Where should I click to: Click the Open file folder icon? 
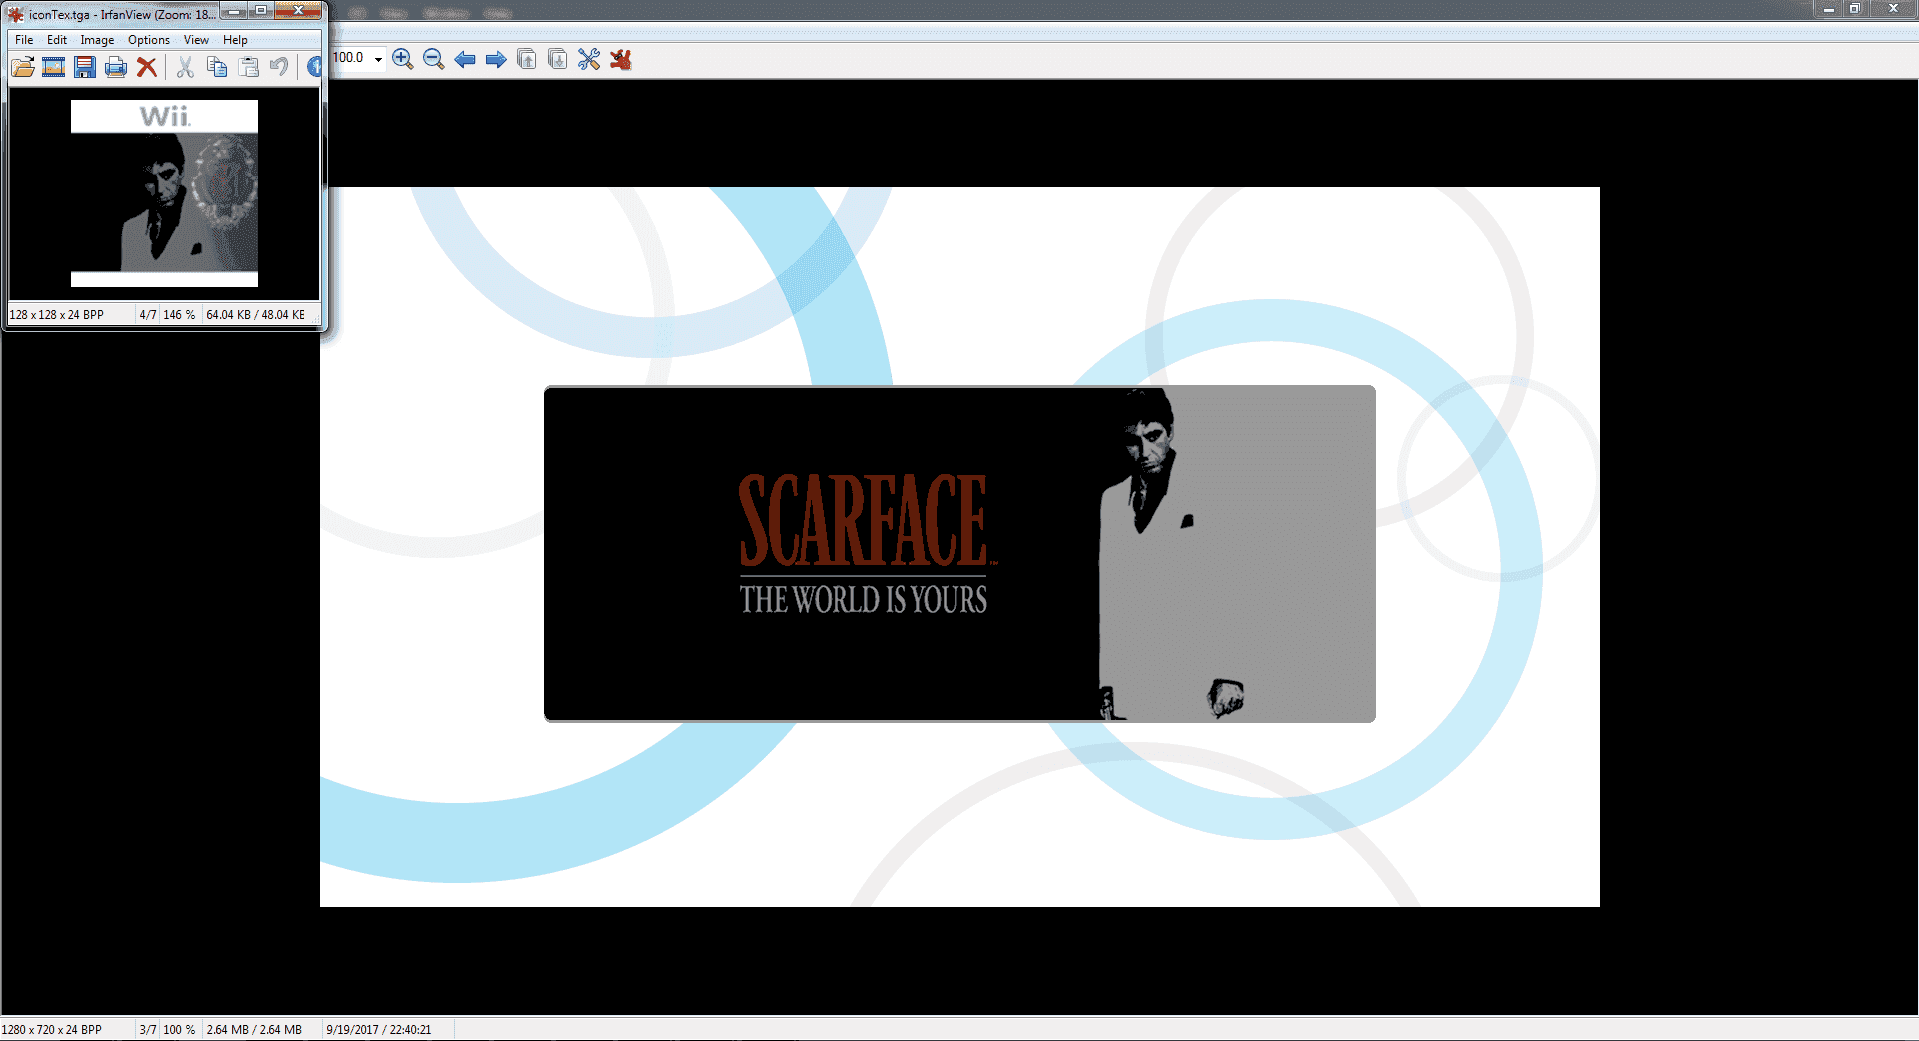pyautogui.click(x=23, y=67)
